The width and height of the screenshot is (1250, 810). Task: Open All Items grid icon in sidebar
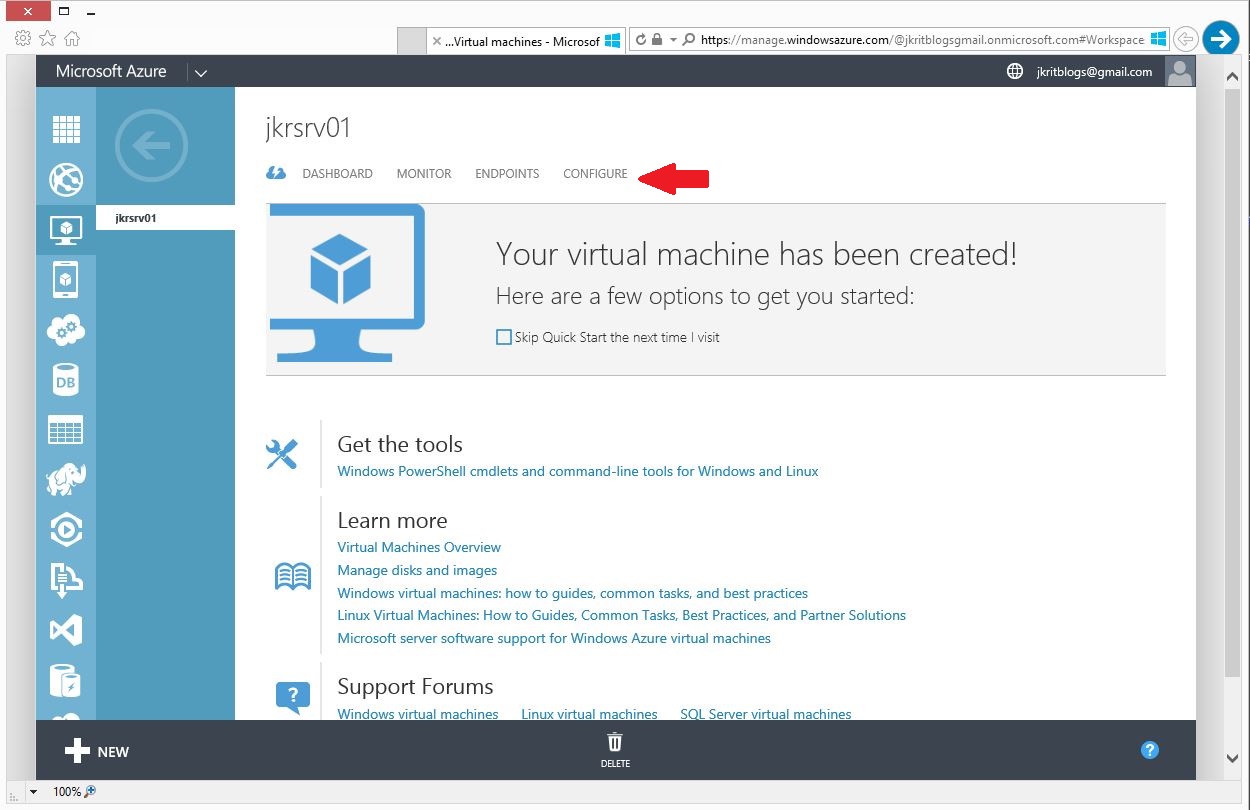66,130
